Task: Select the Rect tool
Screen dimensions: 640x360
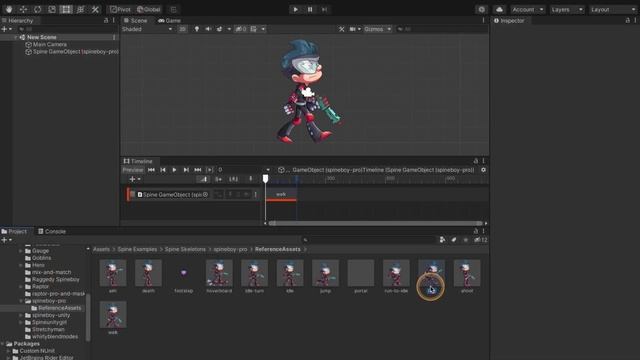Action: pos(66,9)
